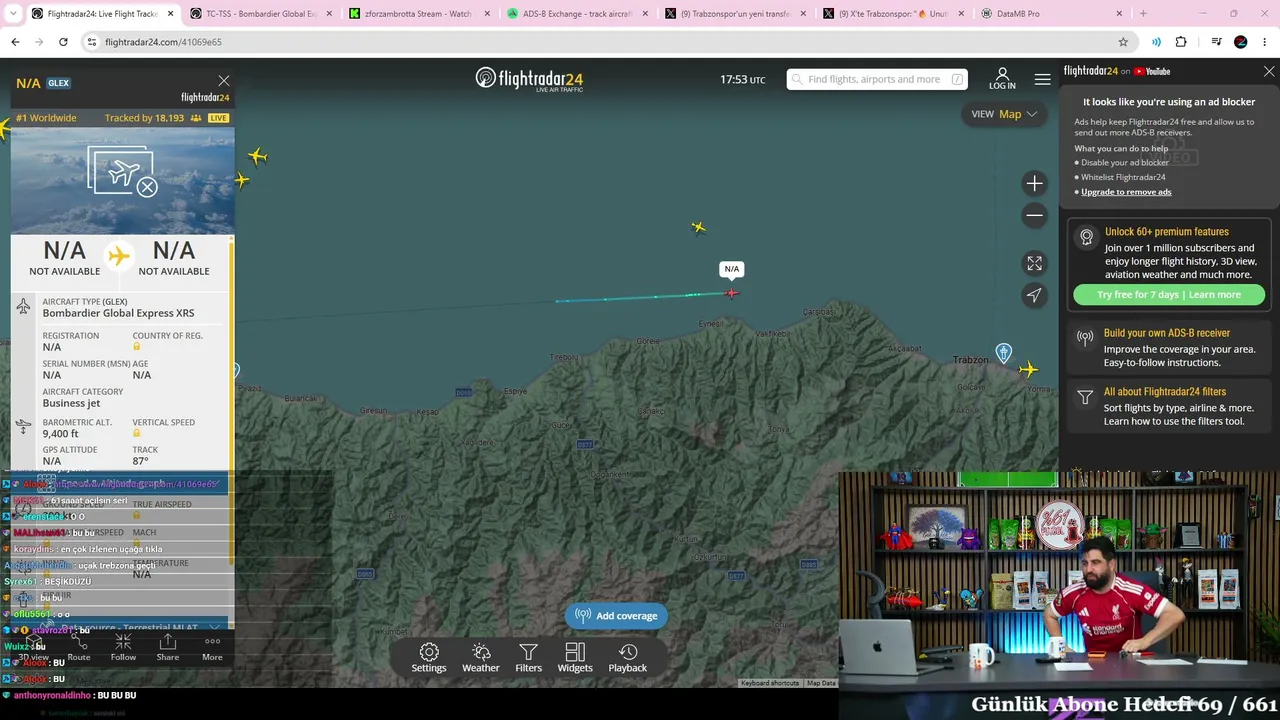This screenshot has width=1280, height=720.
Task: Switch to the ADS-B Exchange tab
Action: tap(578, 14)
